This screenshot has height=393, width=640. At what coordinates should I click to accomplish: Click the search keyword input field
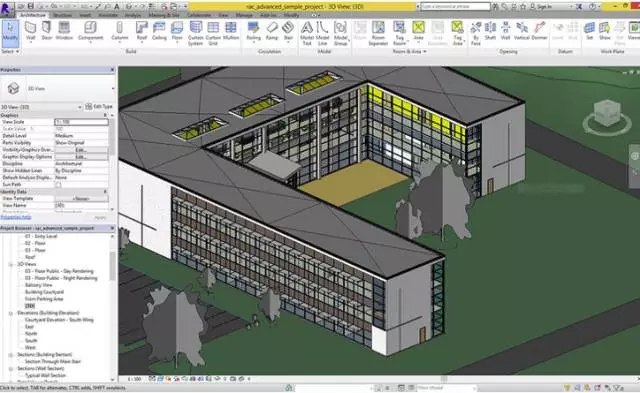tap(455, 7)
